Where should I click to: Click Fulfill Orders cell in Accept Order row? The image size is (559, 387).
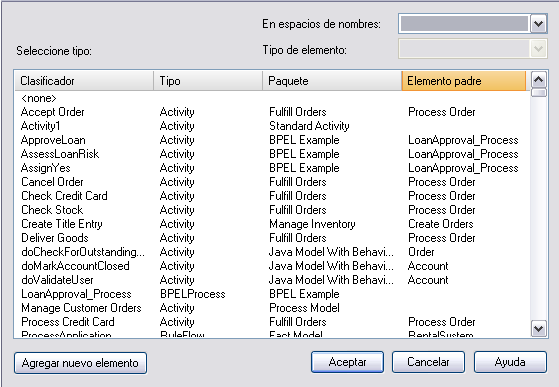pyautogui.click(x=298, y=112)
